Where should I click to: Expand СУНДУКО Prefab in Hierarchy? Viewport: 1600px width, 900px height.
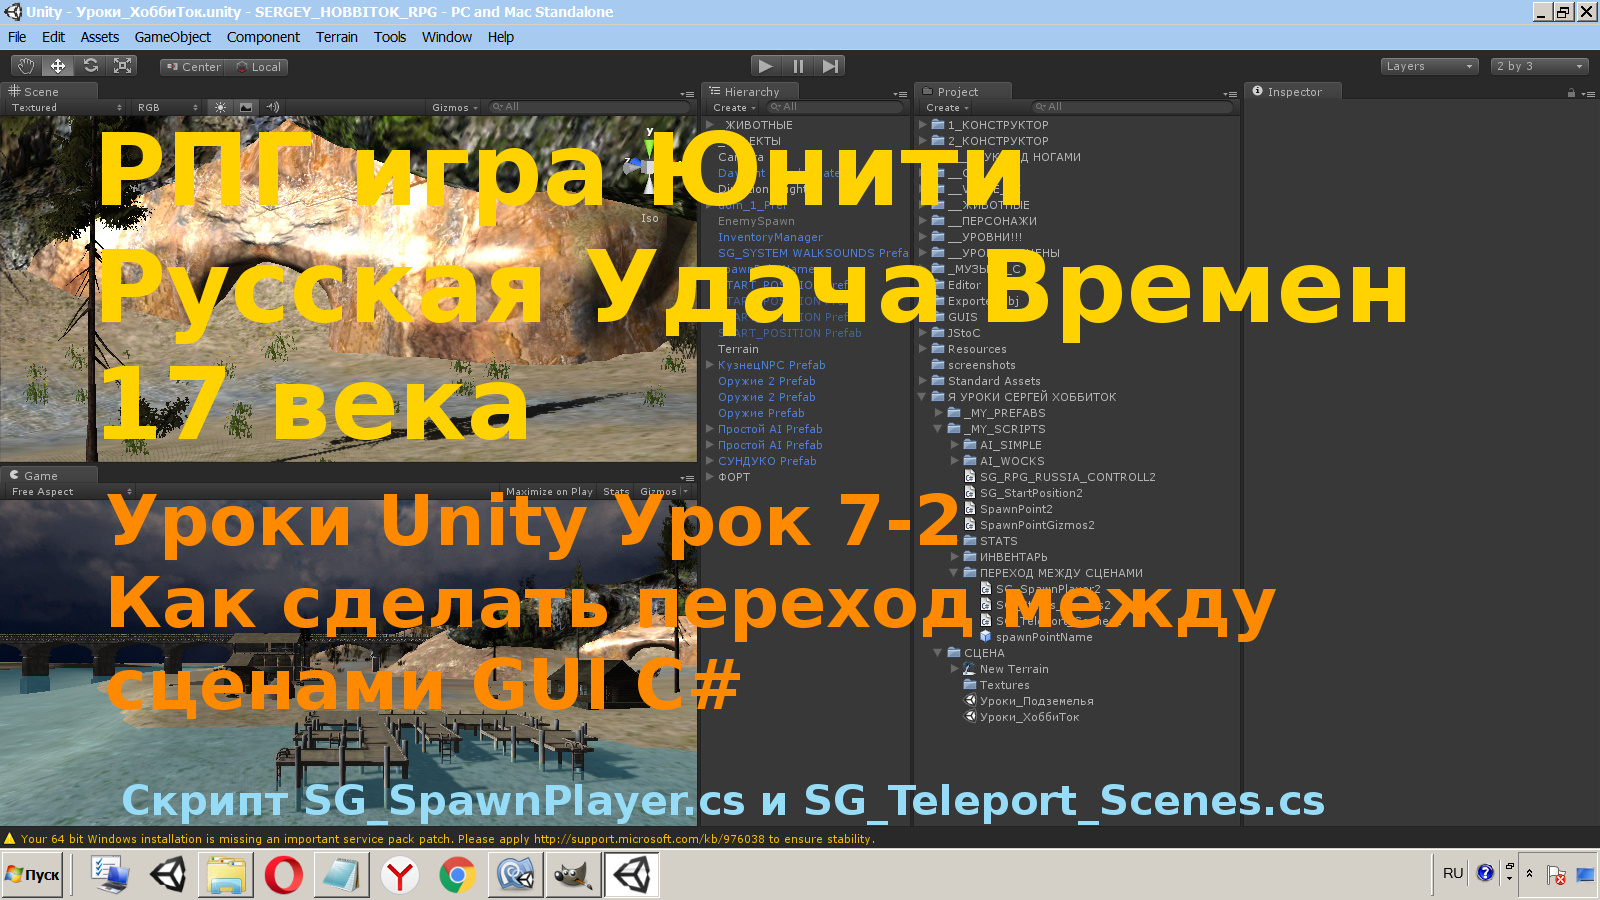coord(710,461)
